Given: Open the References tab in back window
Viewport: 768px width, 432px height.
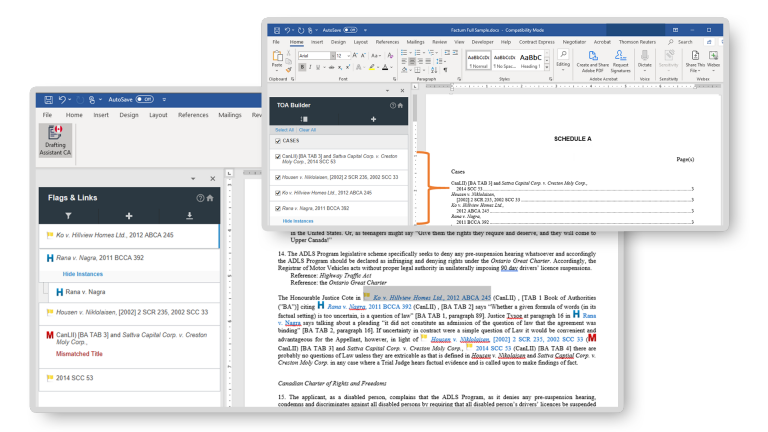Looking at the screenshot, I should pyautogui.click(x=193, y=115).
